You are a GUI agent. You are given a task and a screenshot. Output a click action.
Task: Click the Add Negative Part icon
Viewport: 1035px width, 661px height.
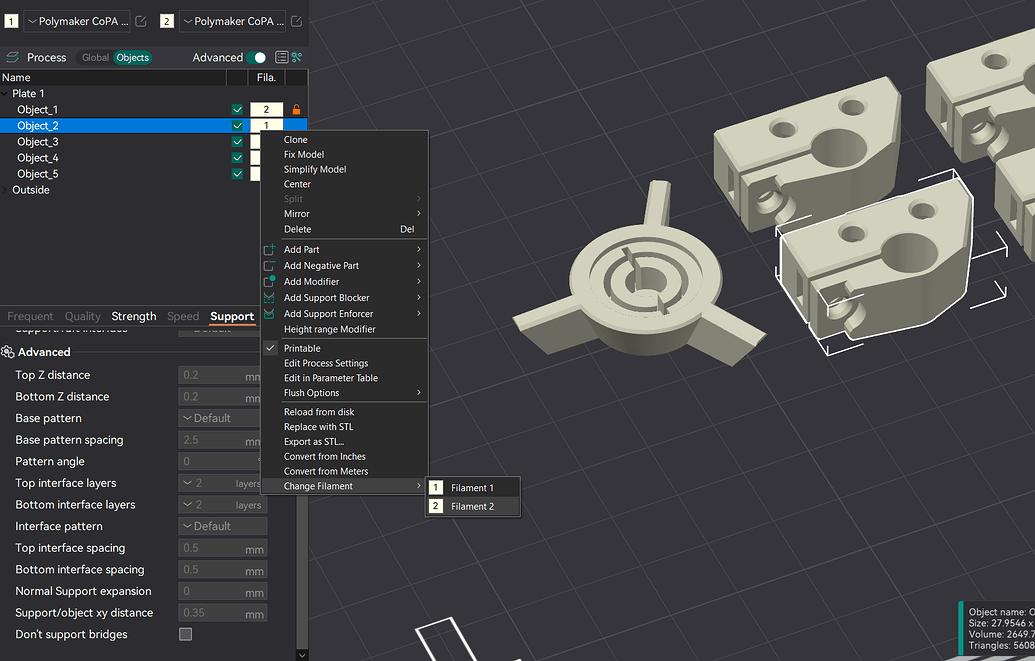(x=269, y=265)
